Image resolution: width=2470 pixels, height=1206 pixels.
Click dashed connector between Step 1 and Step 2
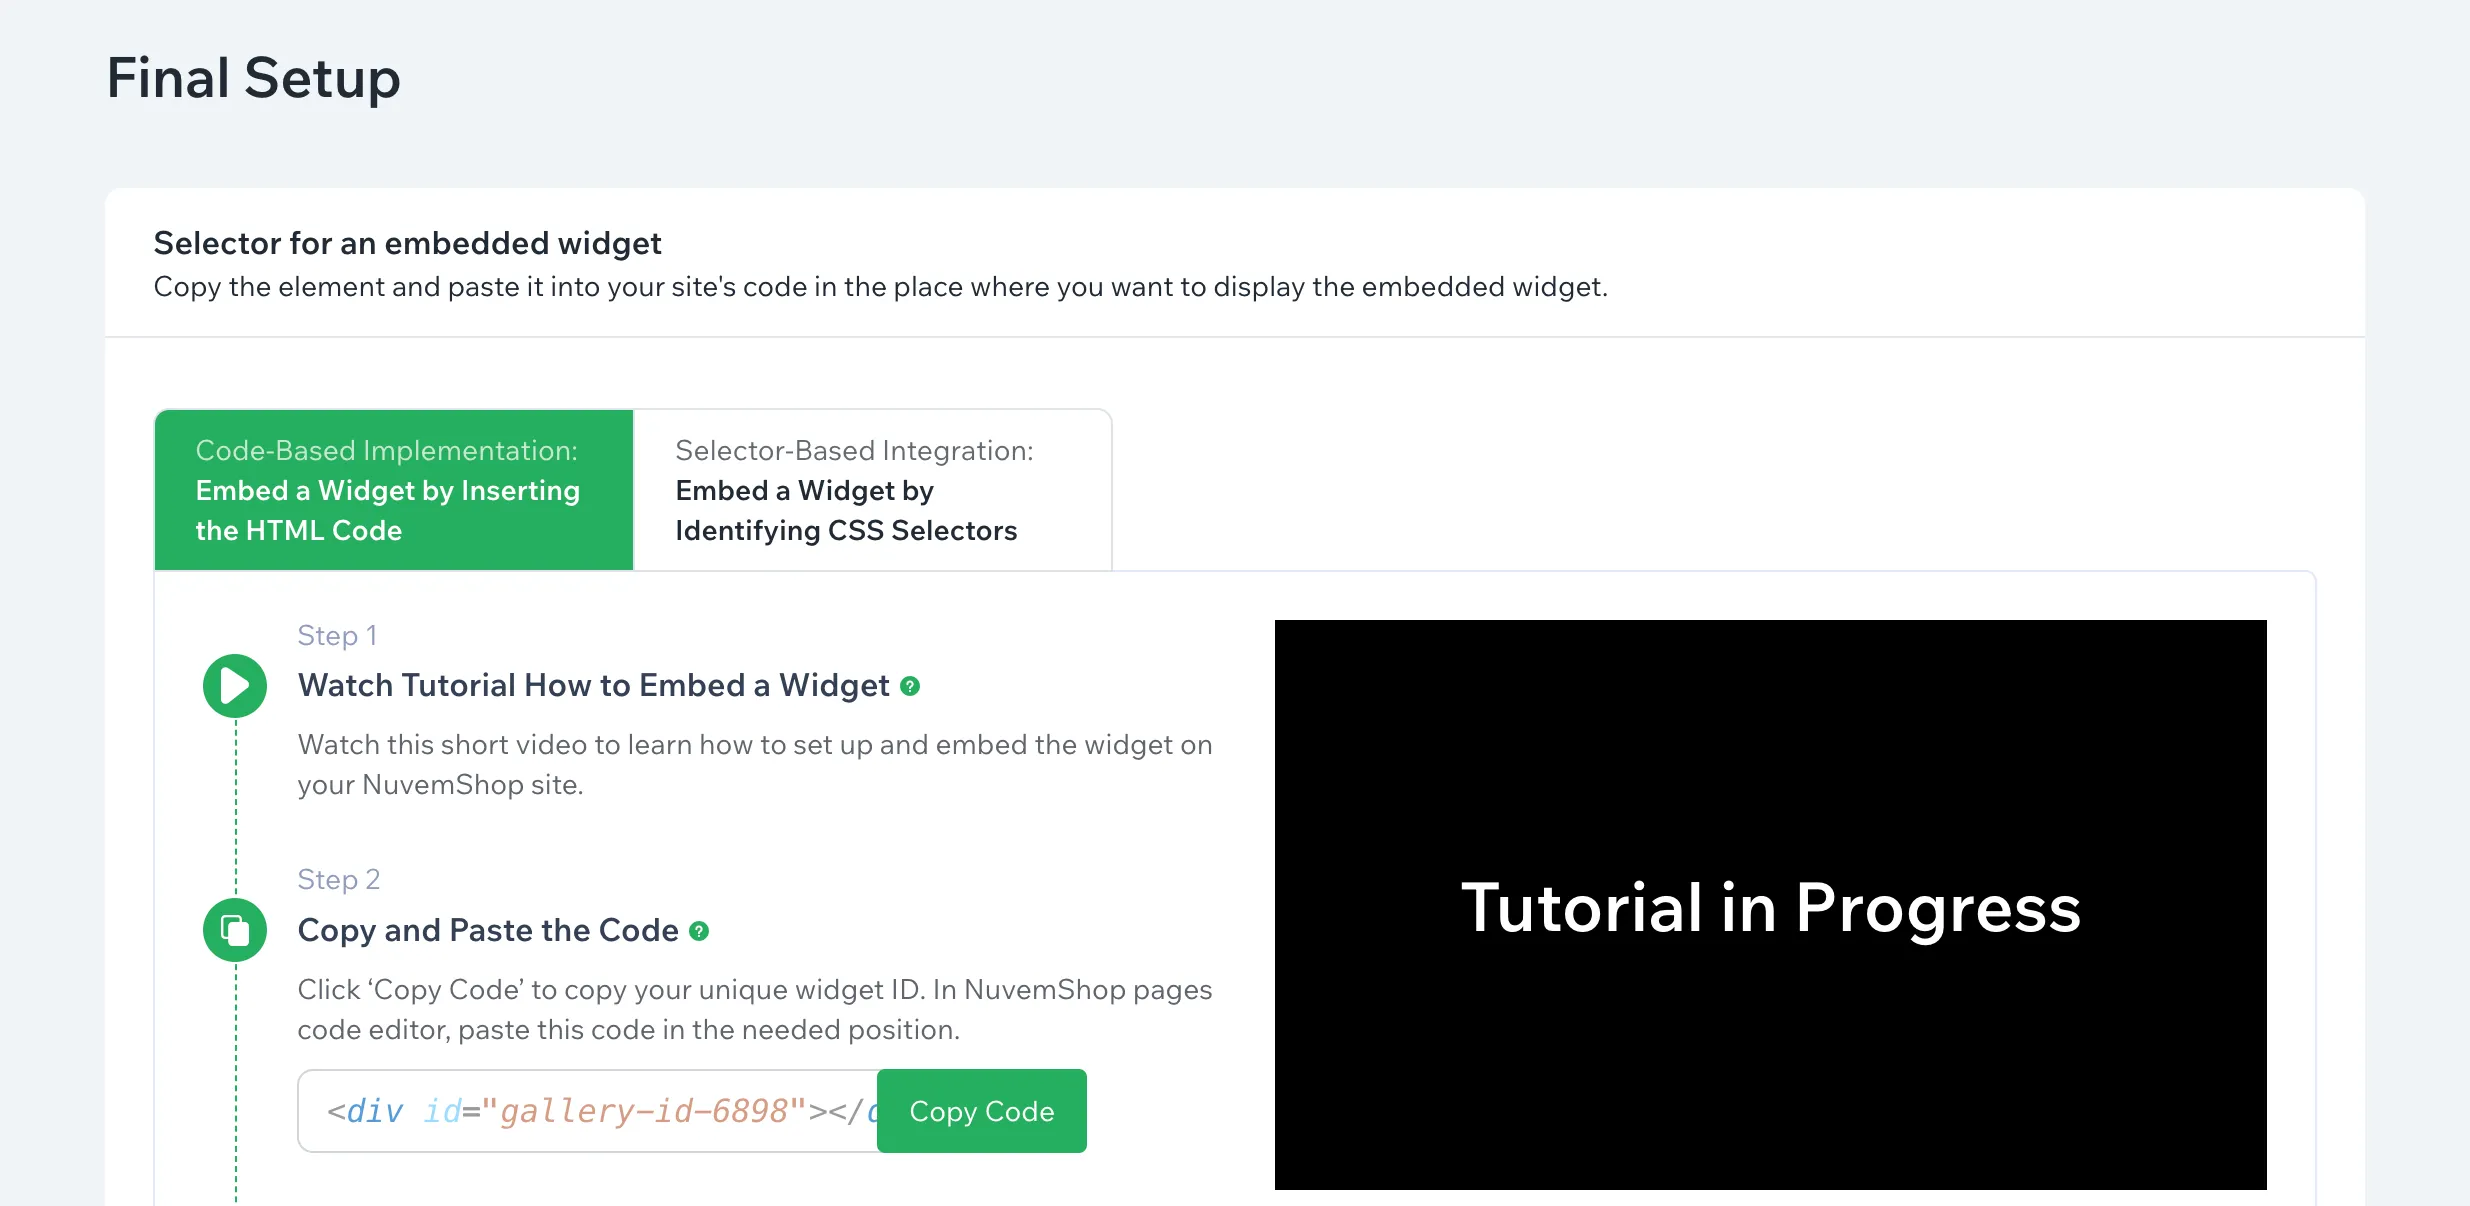[236, 808]
